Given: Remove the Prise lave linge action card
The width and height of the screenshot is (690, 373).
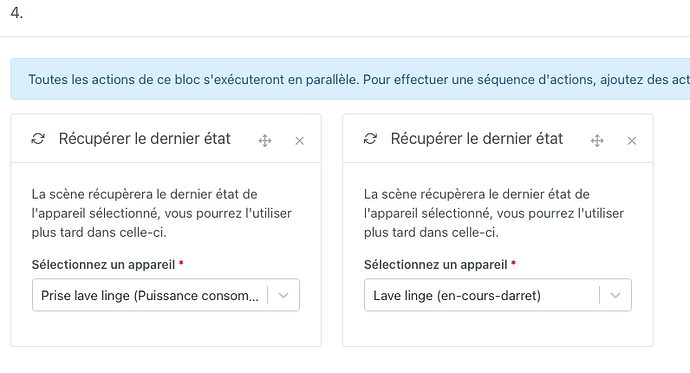Looking at the screenshot, I should tap(300, 141).
